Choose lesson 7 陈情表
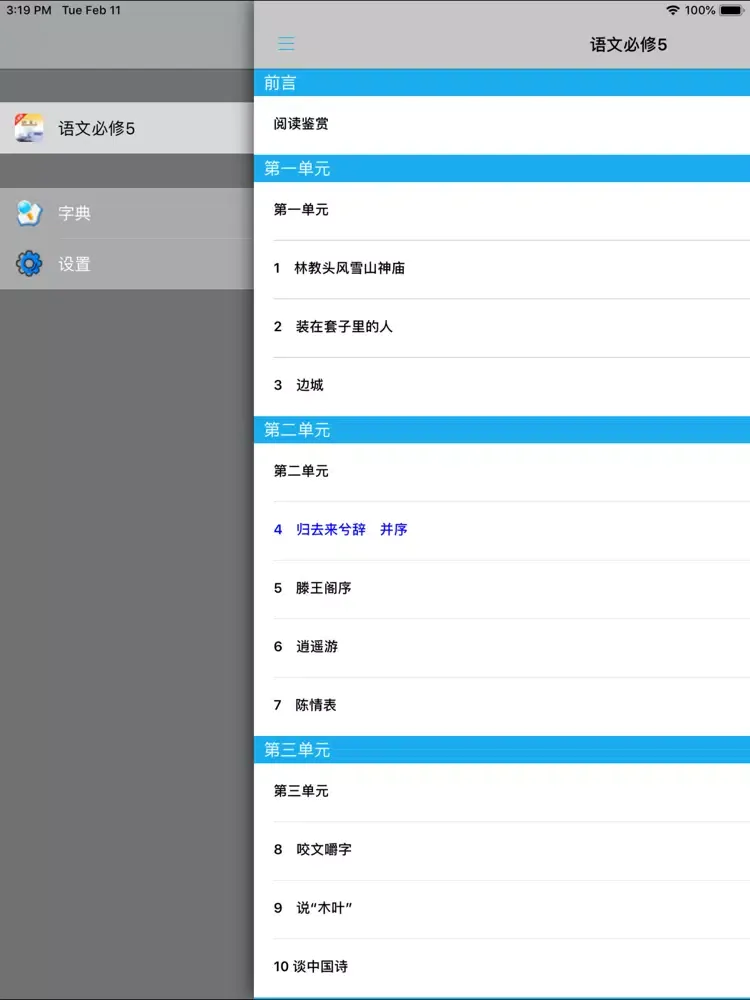750x1000 pixels. 306,705
